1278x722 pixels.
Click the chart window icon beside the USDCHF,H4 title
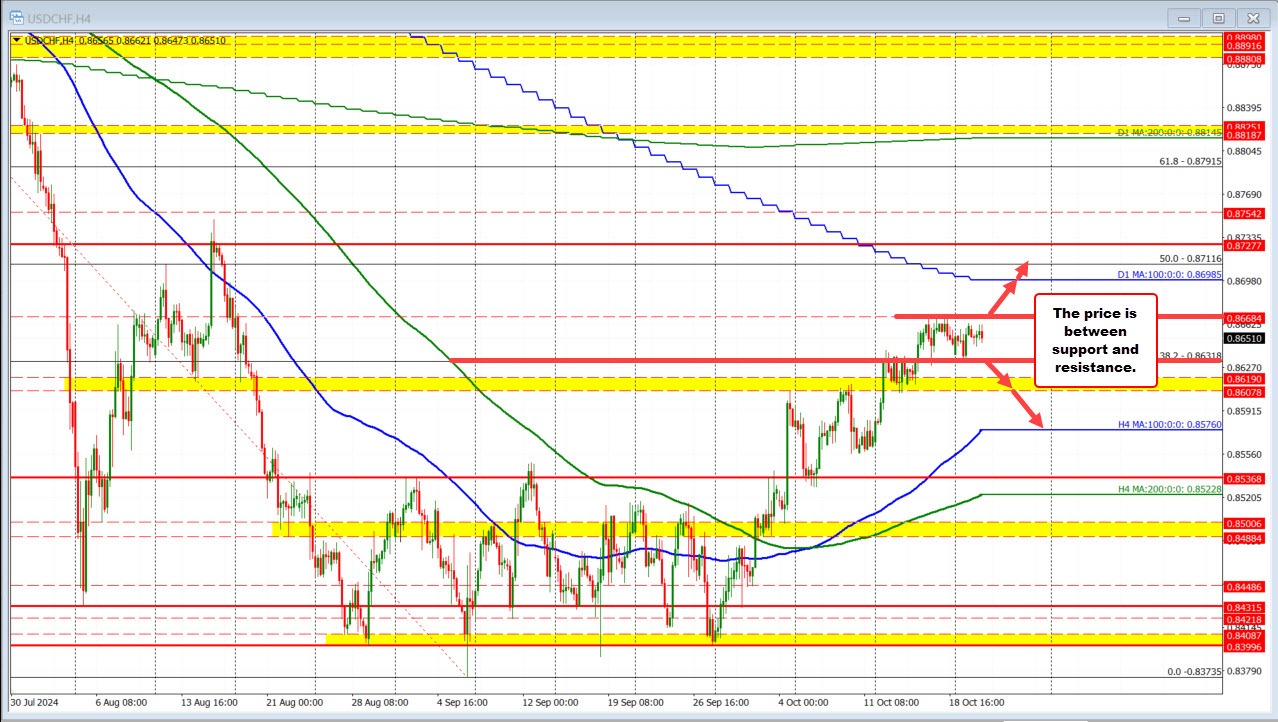(x=12, y=17)
